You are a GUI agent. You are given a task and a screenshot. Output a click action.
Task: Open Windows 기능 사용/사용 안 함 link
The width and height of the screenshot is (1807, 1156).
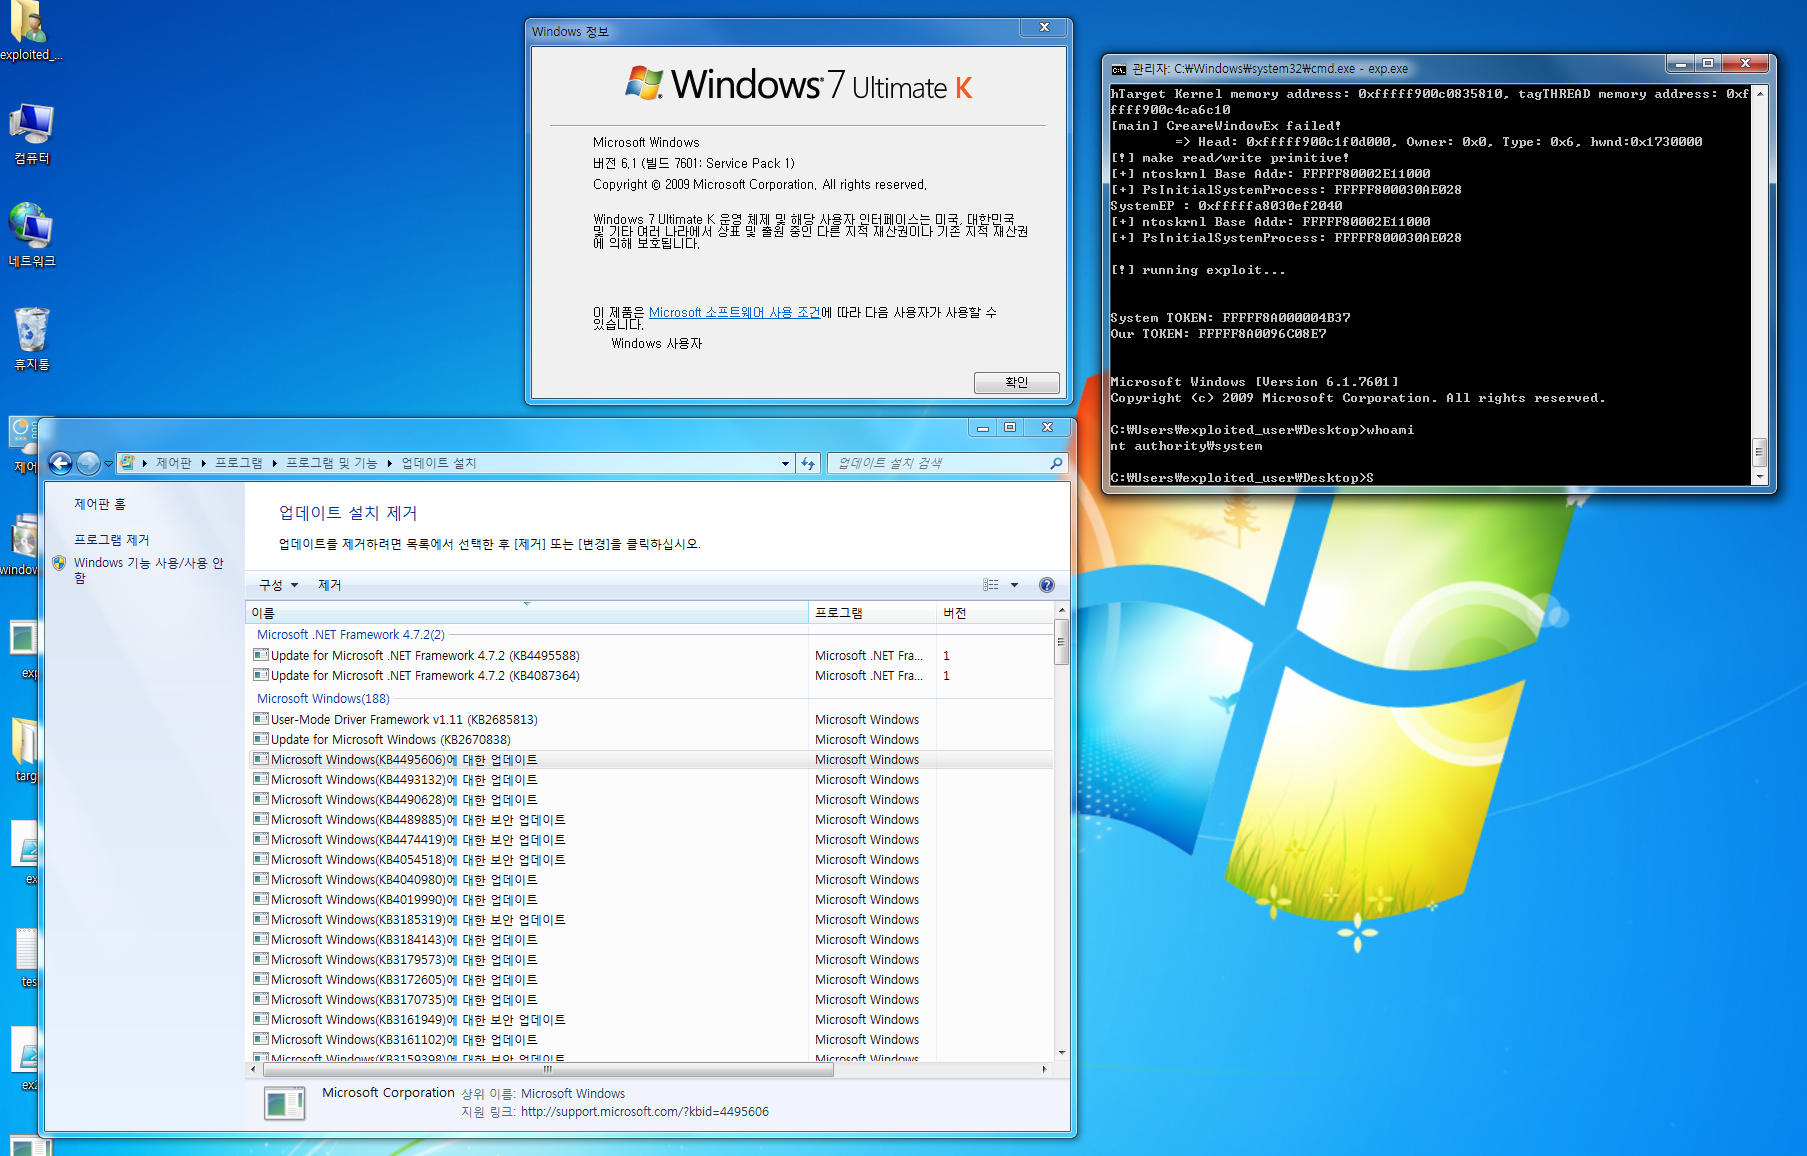(x=149, y=570)
